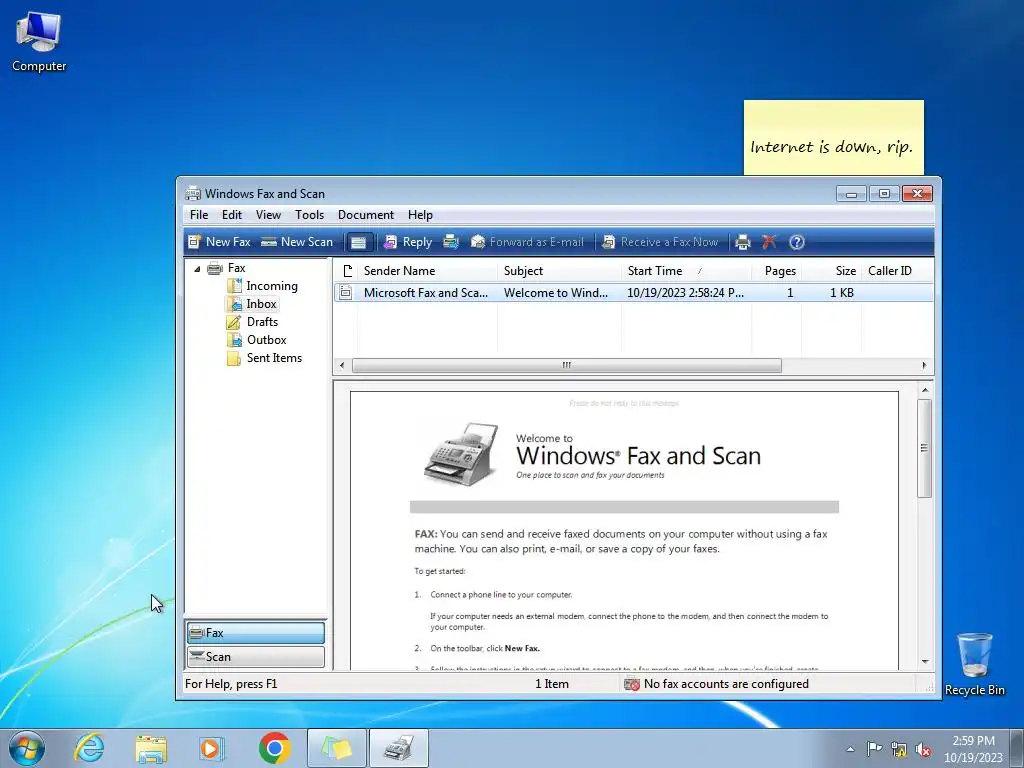Open the Windows Start button
This screenshot has height=768, width=1024.
pos(26,748)
